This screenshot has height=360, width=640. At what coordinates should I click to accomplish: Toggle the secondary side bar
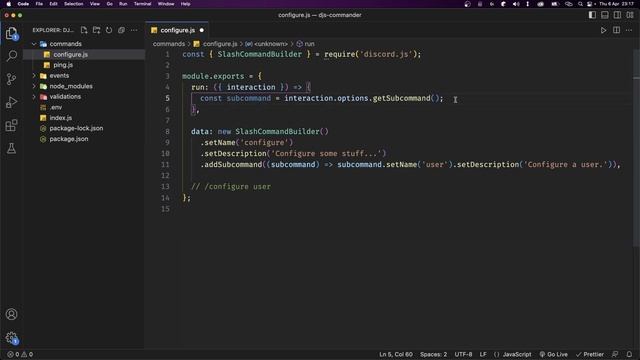[x=618, y=15]
